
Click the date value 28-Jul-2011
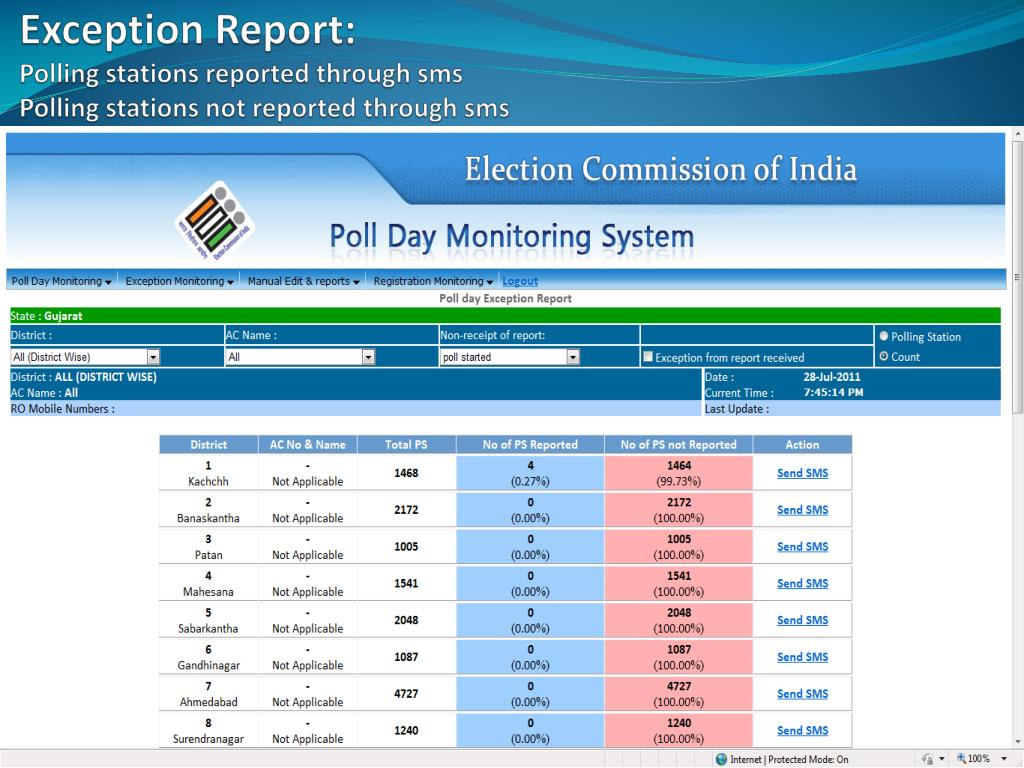[x=831, y=377]
